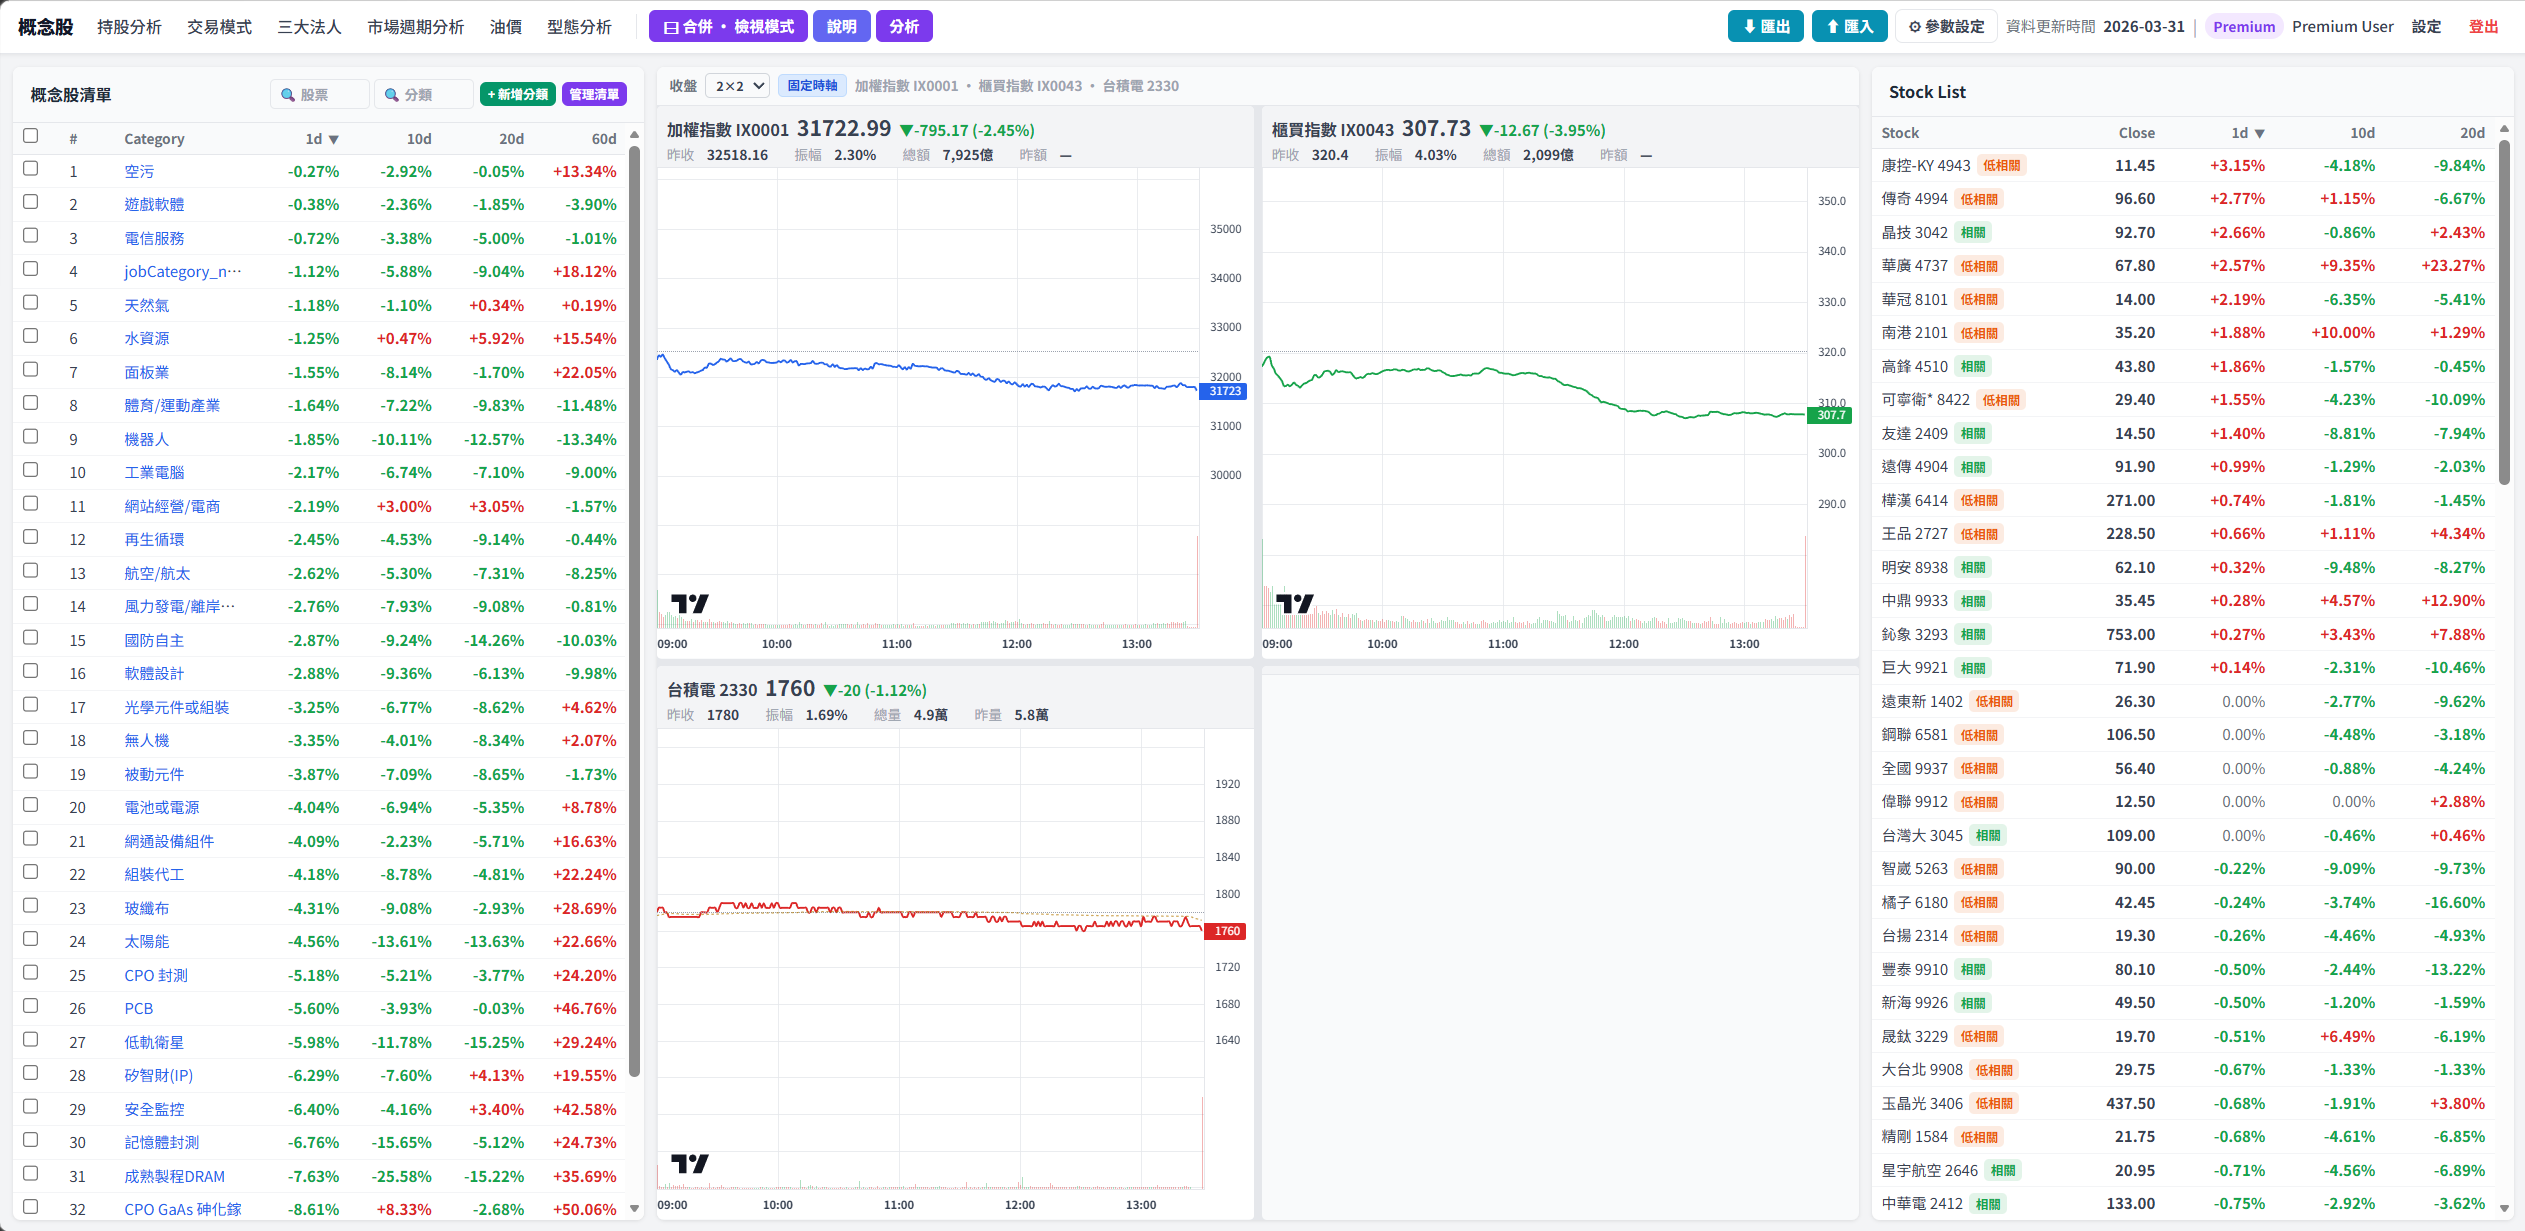
Task: Select the 康控-KY 4943 stock row
Action: [2183, 166]
